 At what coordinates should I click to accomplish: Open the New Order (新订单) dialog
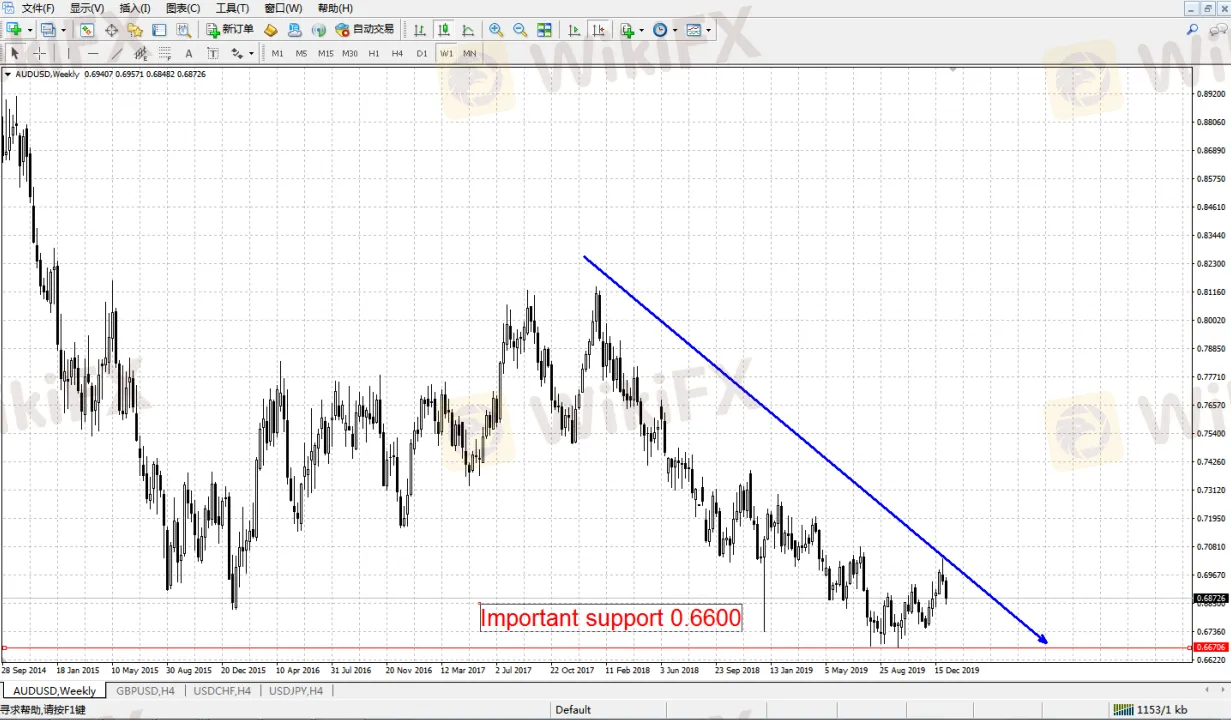click(x=230, y=30)
